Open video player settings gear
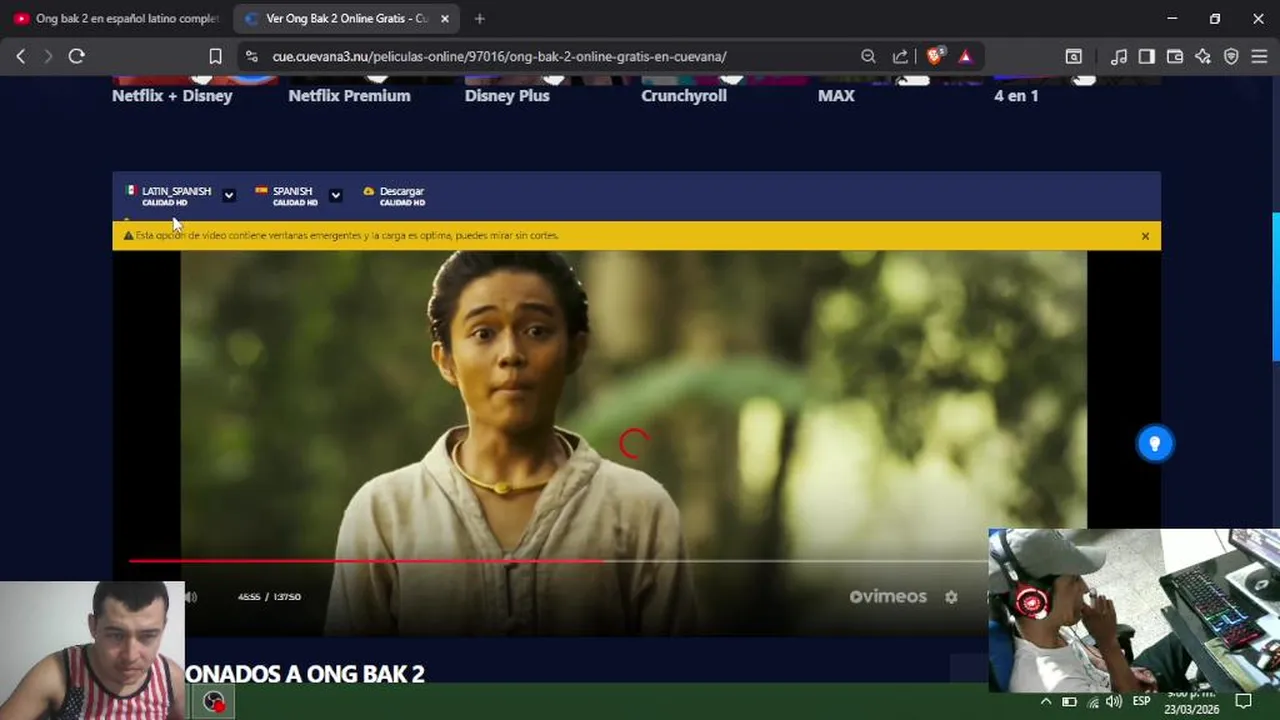Screen dimensions: 1280x720 [x=951, y=597]
